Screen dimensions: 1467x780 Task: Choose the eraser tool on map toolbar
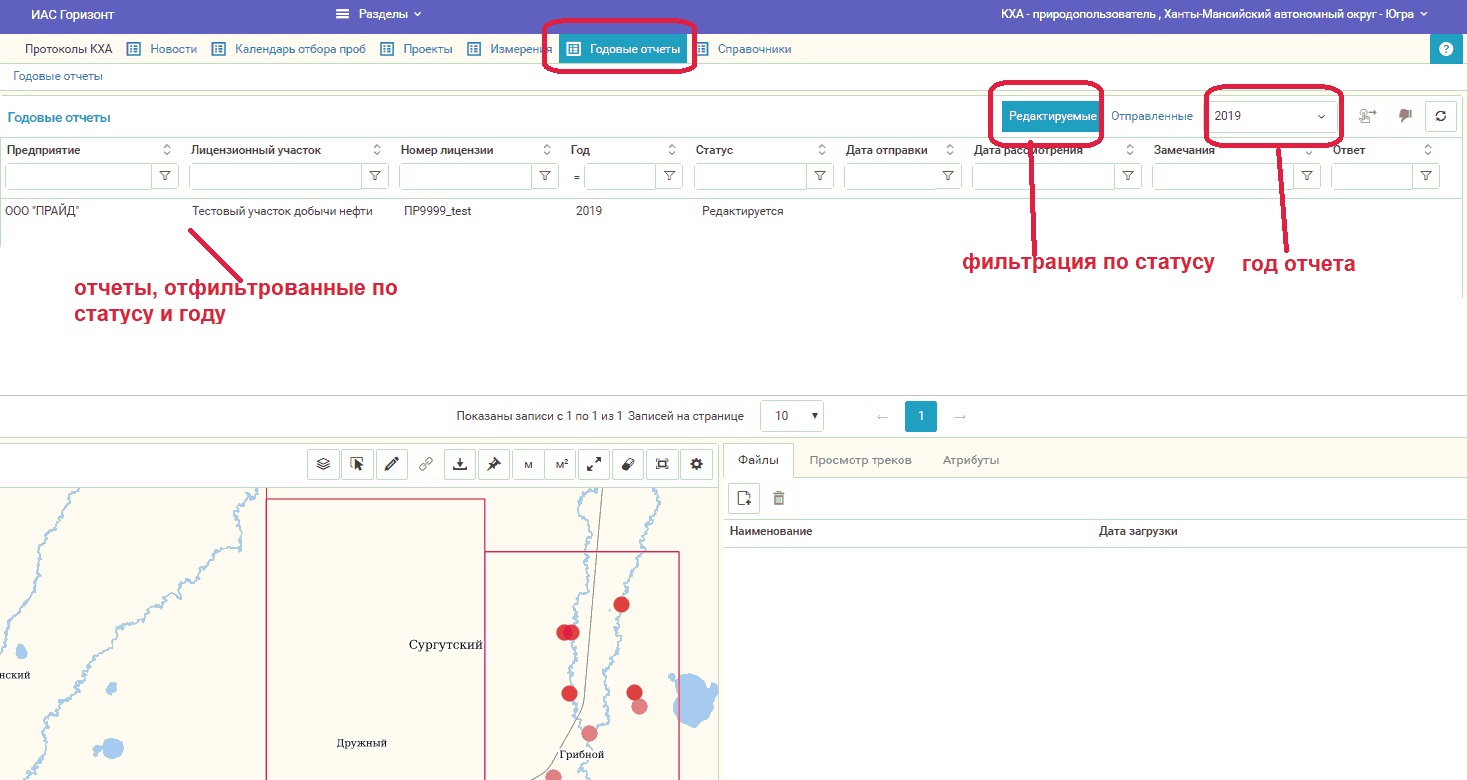click(x=628, y=464)
